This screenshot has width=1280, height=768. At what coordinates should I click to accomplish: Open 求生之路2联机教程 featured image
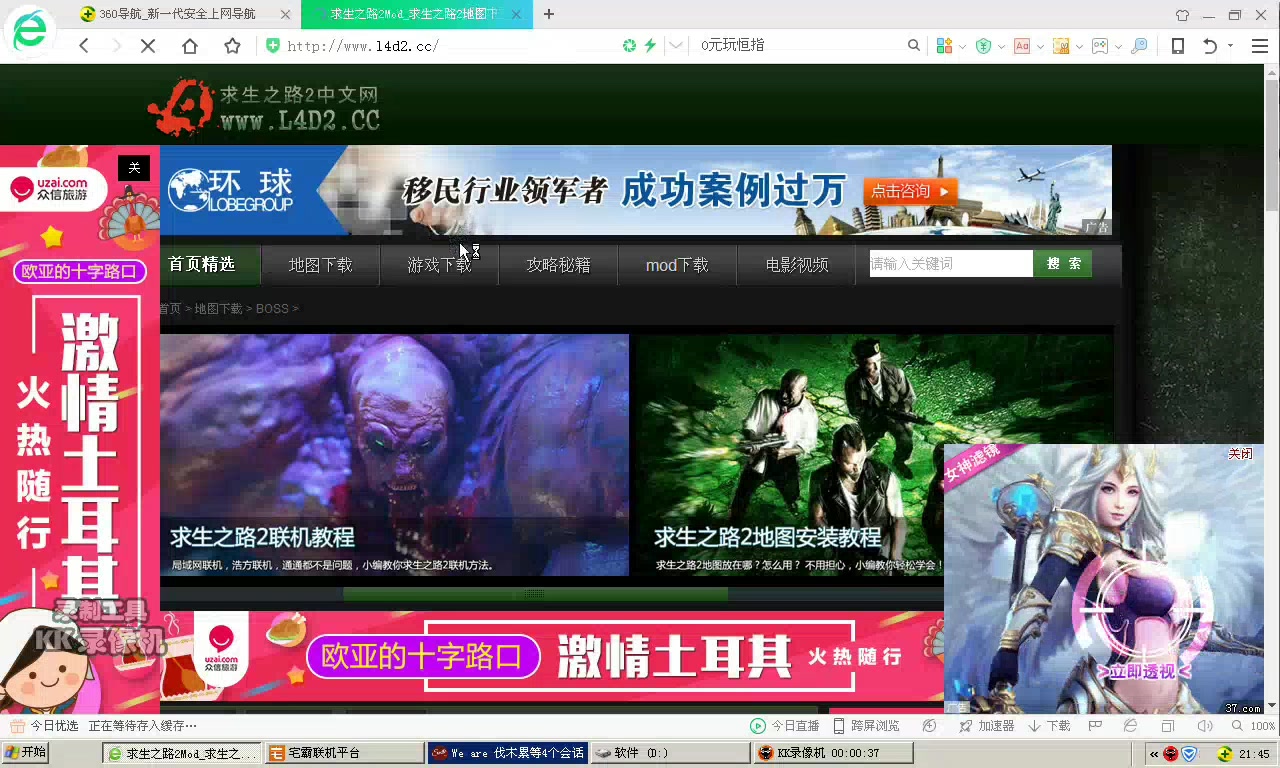click(x=394, y=455)
